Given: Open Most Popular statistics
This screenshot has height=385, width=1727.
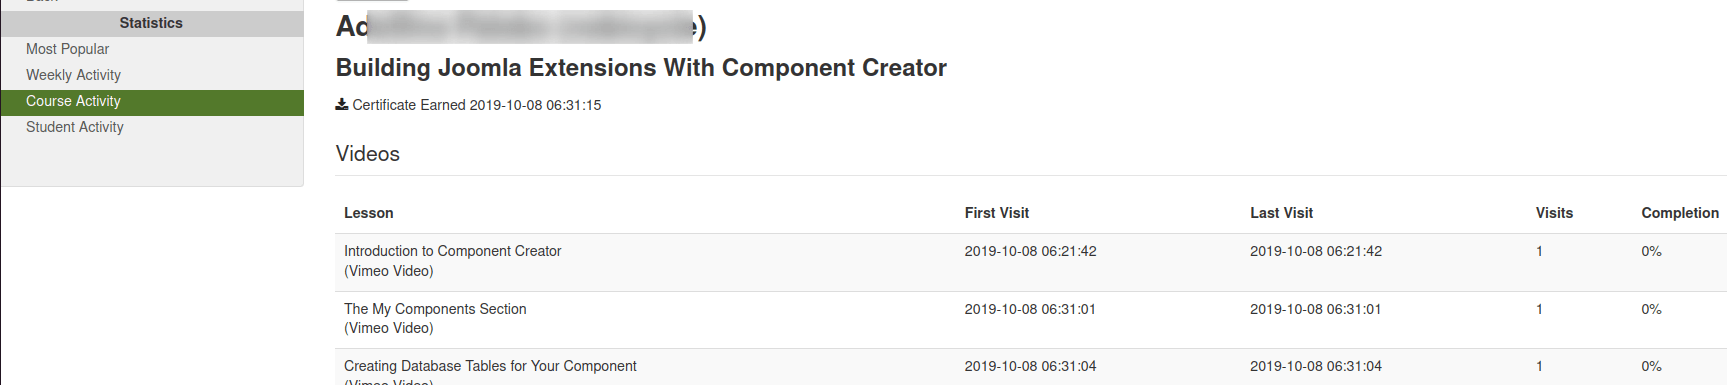Looking at the screenshot, I should (x=67, y=49).
